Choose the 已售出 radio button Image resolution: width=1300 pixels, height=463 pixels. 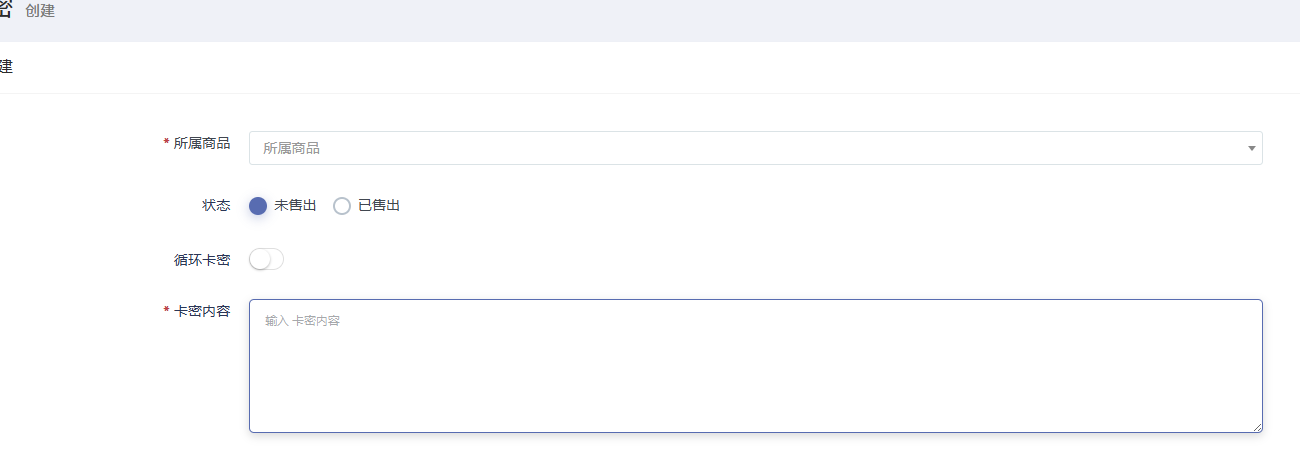[342, 206]
